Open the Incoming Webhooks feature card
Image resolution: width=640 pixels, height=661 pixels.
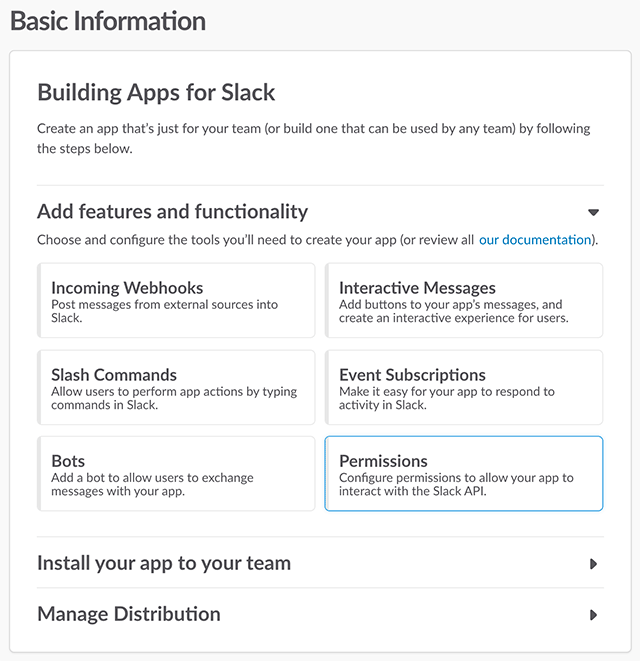pos(176,300)
